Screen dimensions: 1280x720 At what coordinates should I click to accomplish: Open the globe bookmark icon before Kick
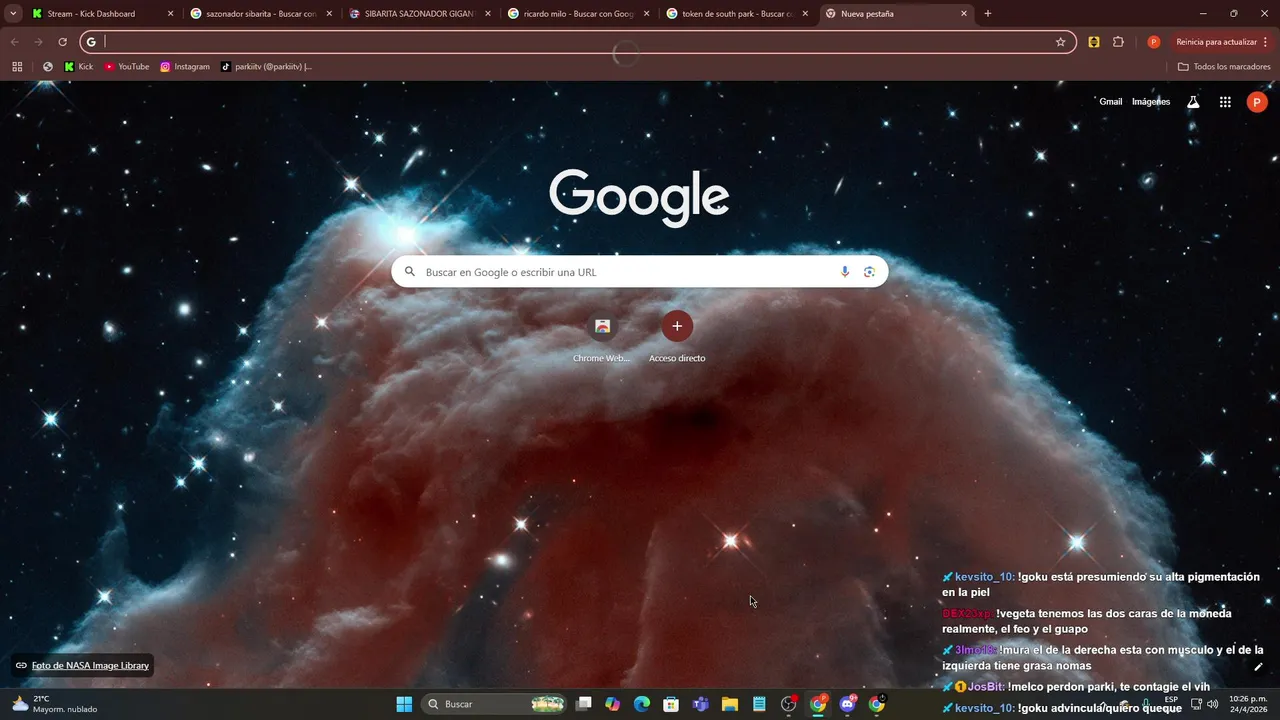click(47, 67)
